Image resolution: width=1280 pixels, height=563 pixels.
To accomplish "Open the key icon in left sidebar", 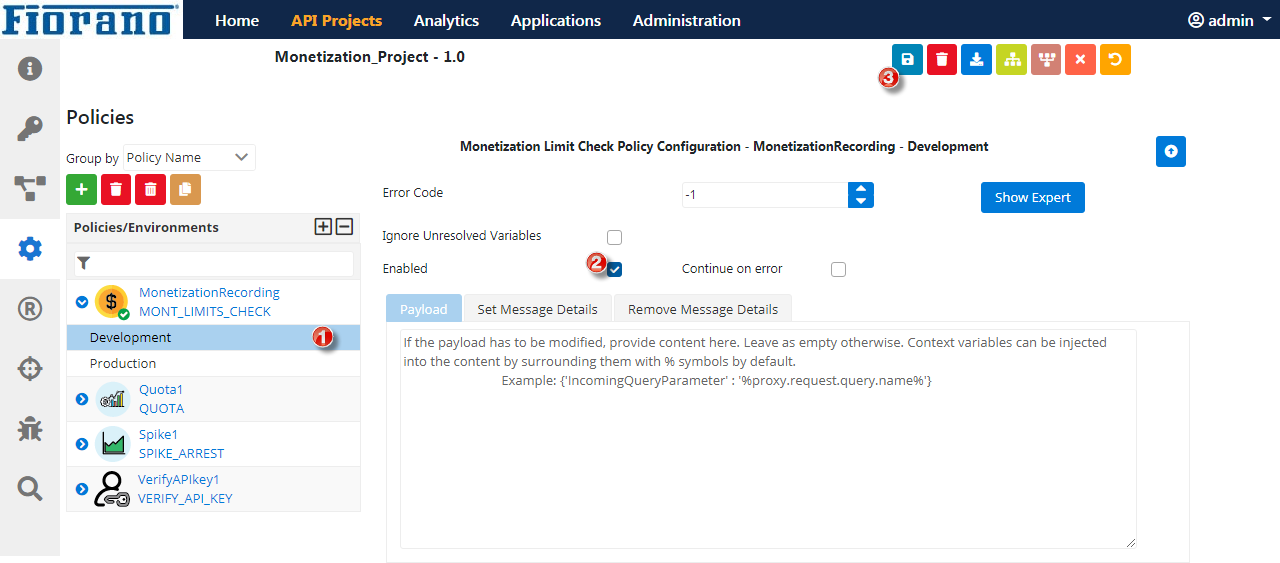I will coord(30,128).
